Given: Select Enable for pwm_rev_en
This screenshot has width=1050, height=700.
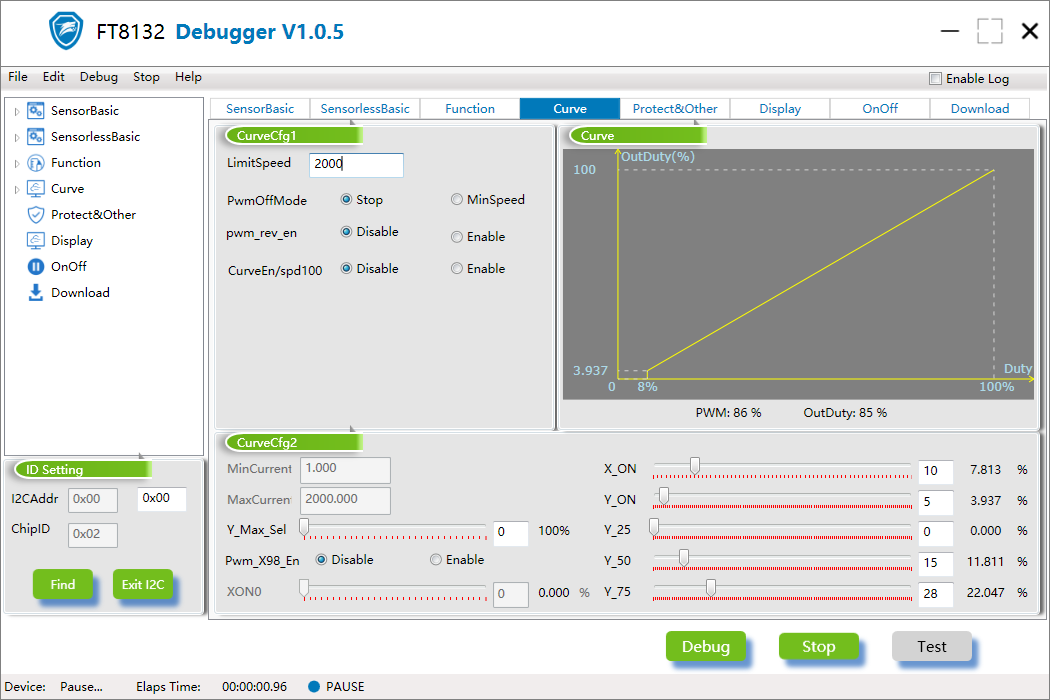Looking at the screenshot, I should [457, 236].
